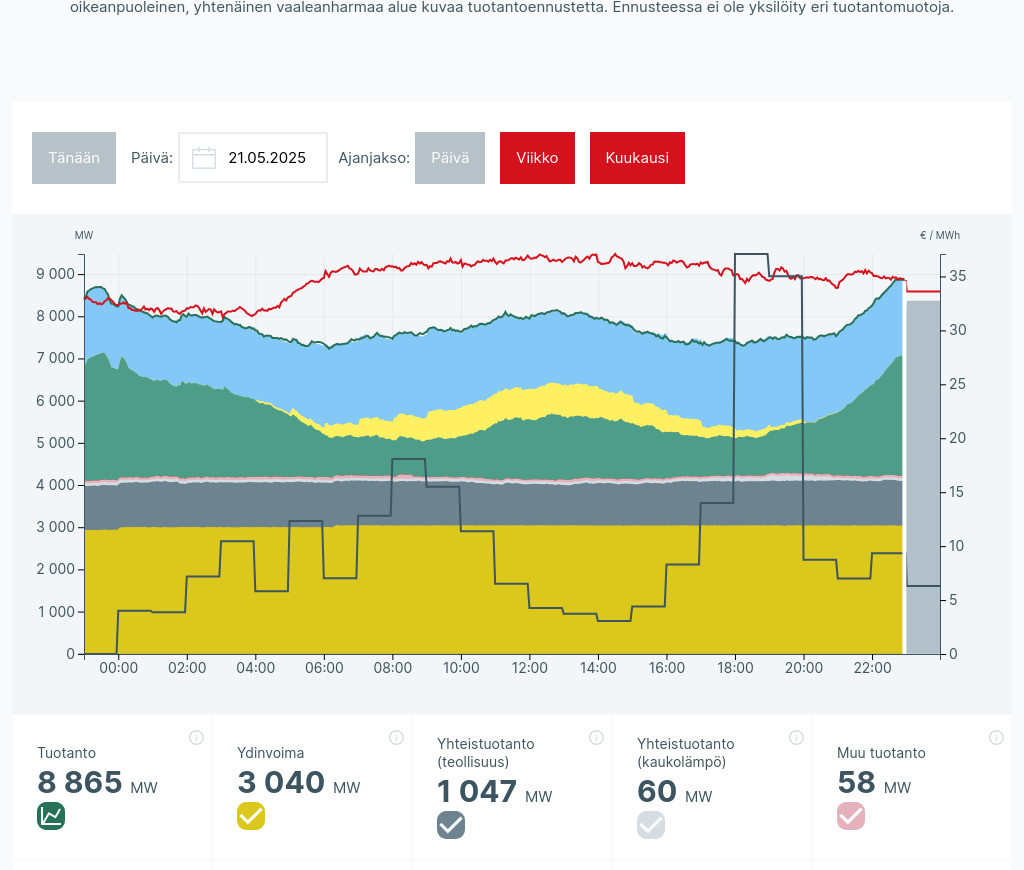Select the Päivä time period
Image resolution: width=1024 pixels, height=870 pixels.
coord(450,158)
